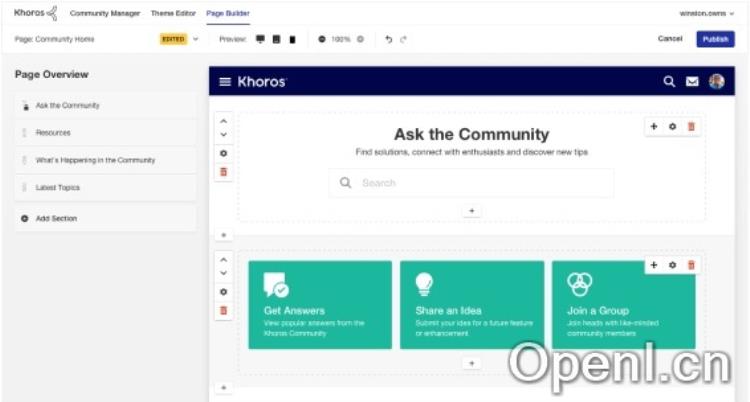Delete the cards section

pyautogui.click(x=223, y=310)
